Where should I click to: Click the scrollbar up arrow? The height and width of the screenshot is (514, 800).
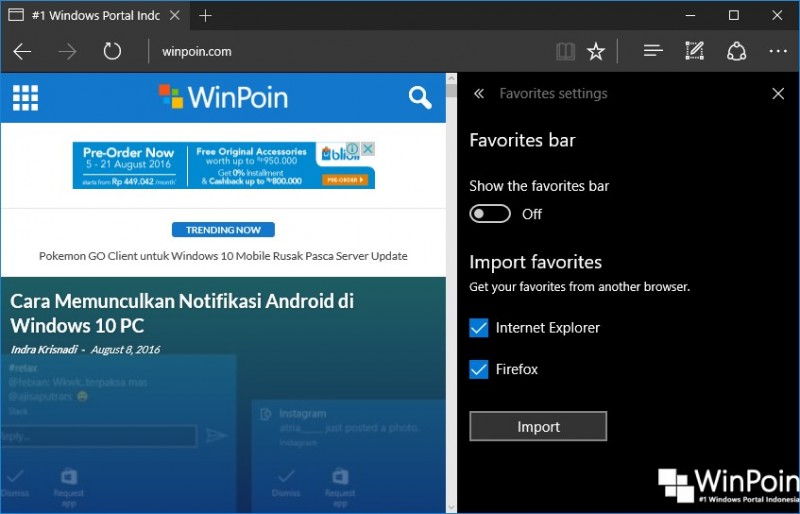[451, 78]
